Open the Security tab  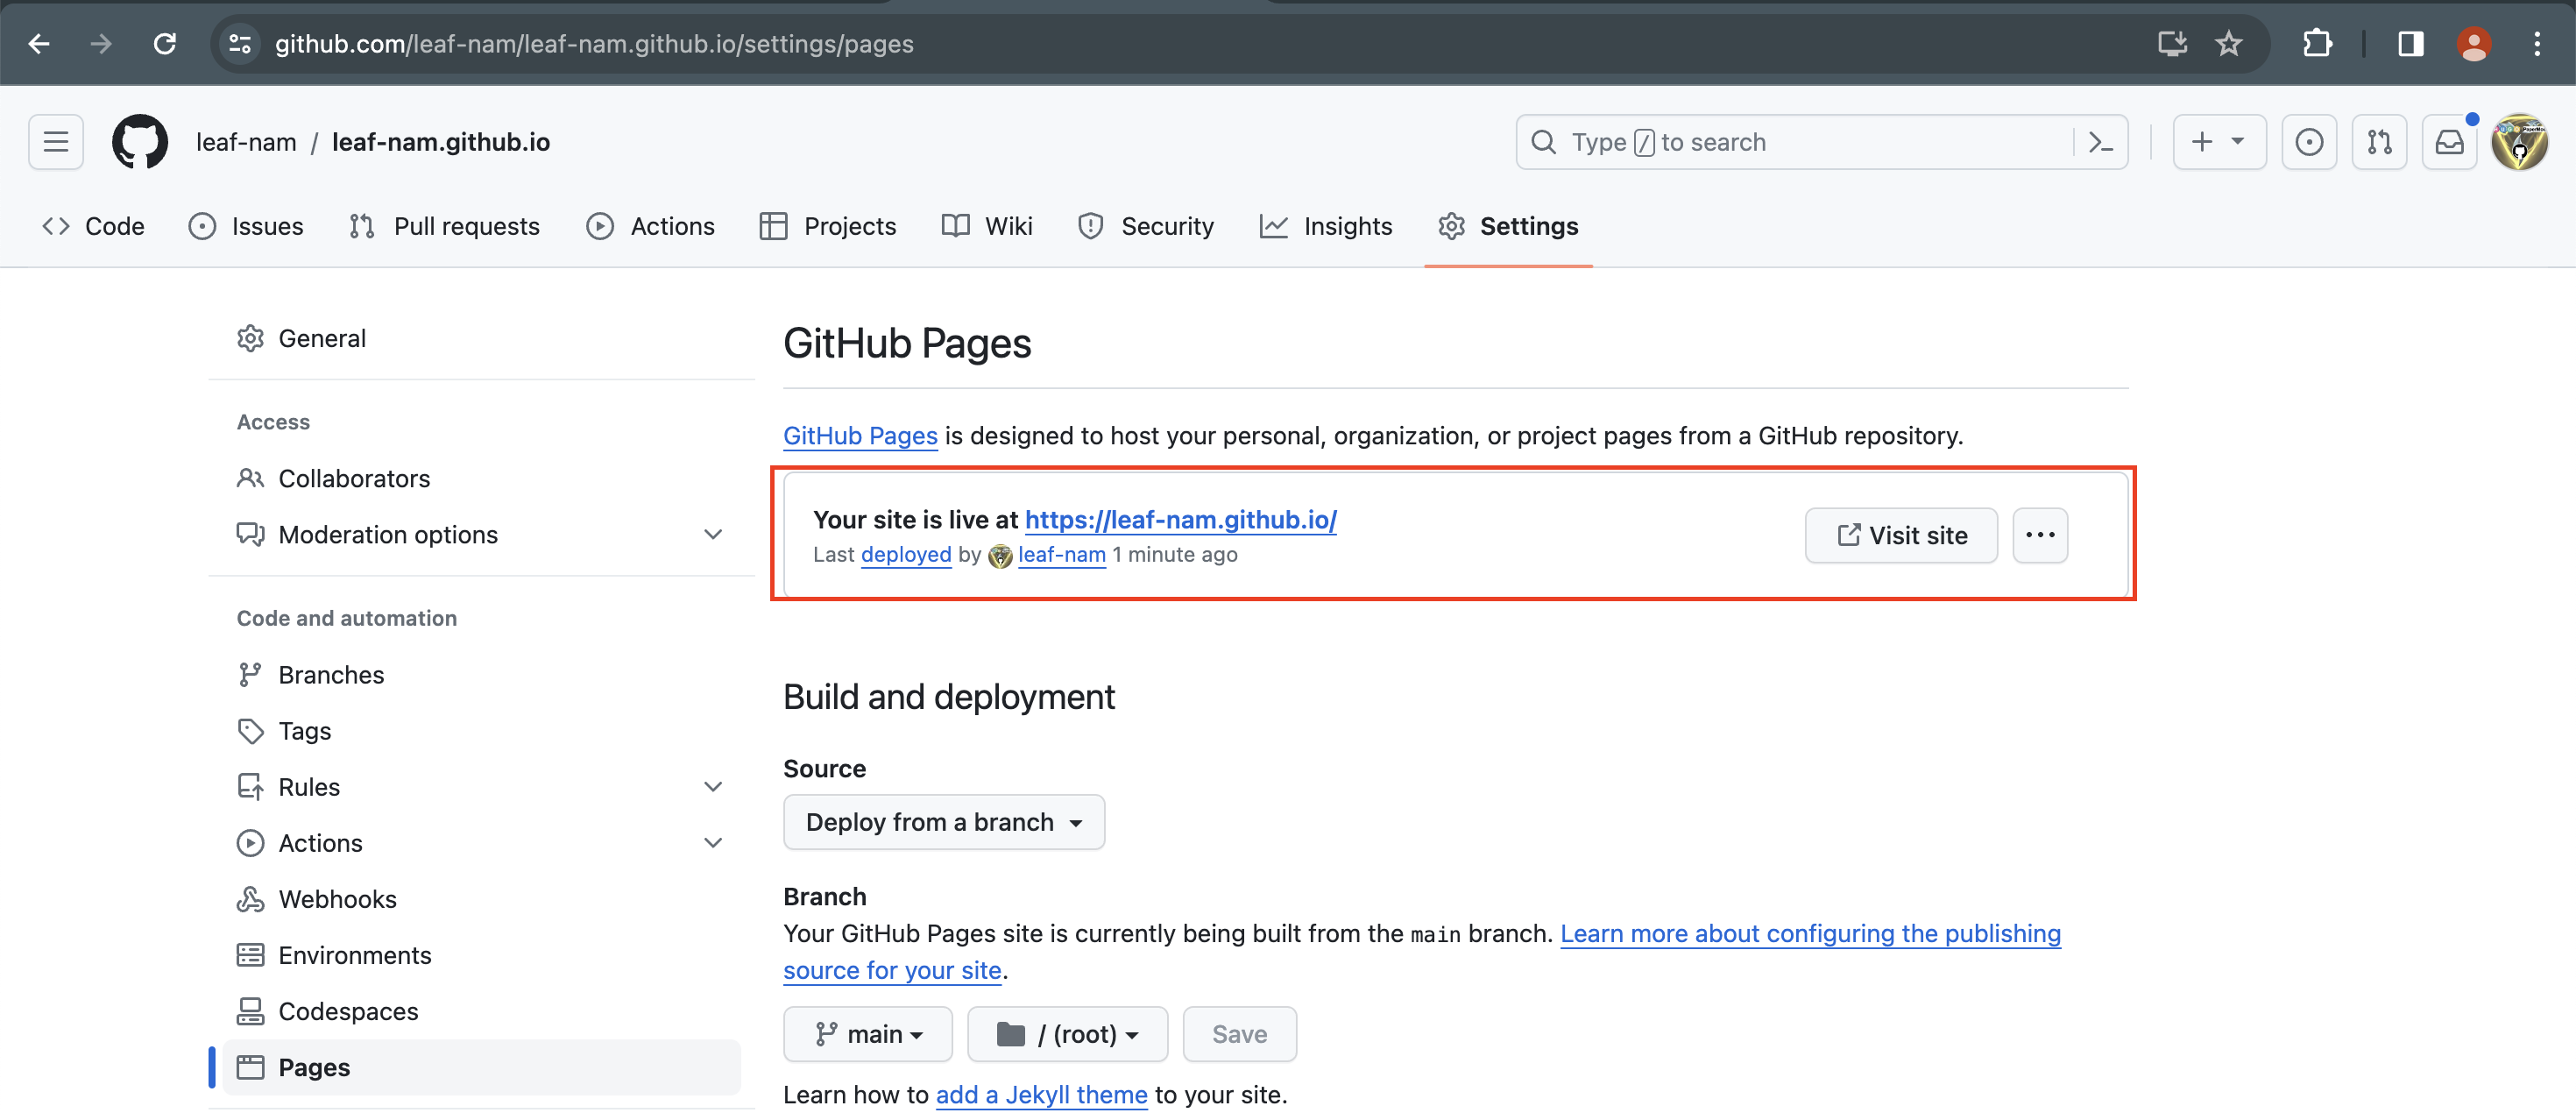click(x=1146, y=226)
